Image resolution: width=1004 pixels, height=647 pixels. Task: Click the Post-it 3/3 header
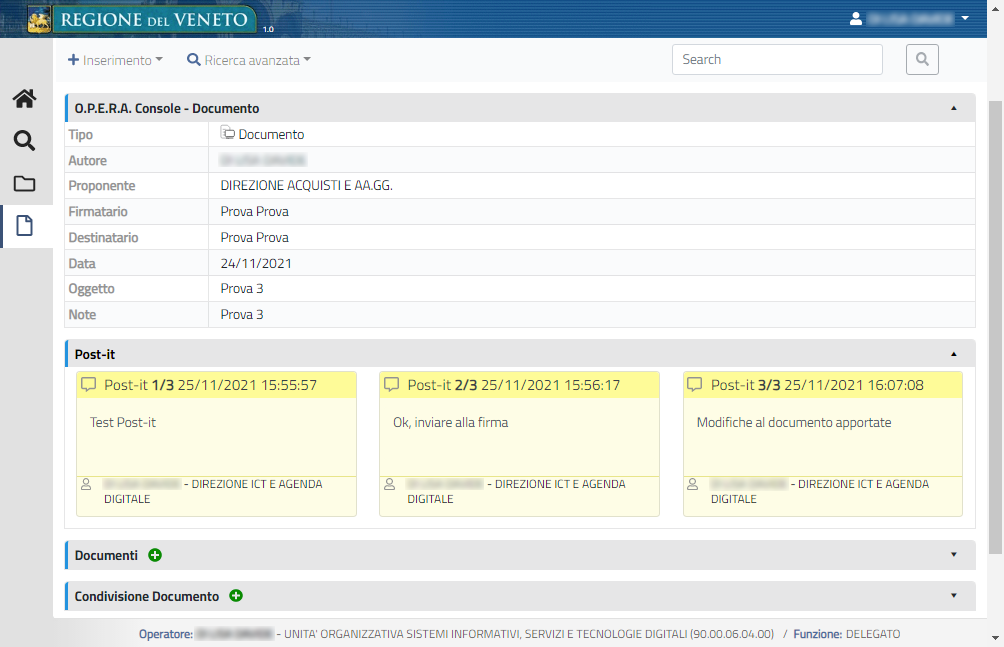(823, 385)
